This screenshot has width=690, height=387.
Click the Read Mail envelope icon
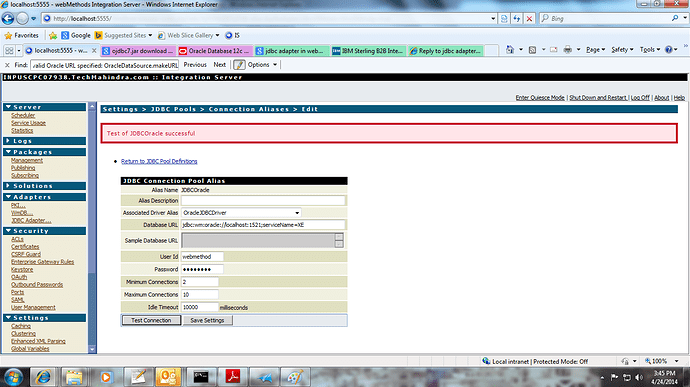554,50
